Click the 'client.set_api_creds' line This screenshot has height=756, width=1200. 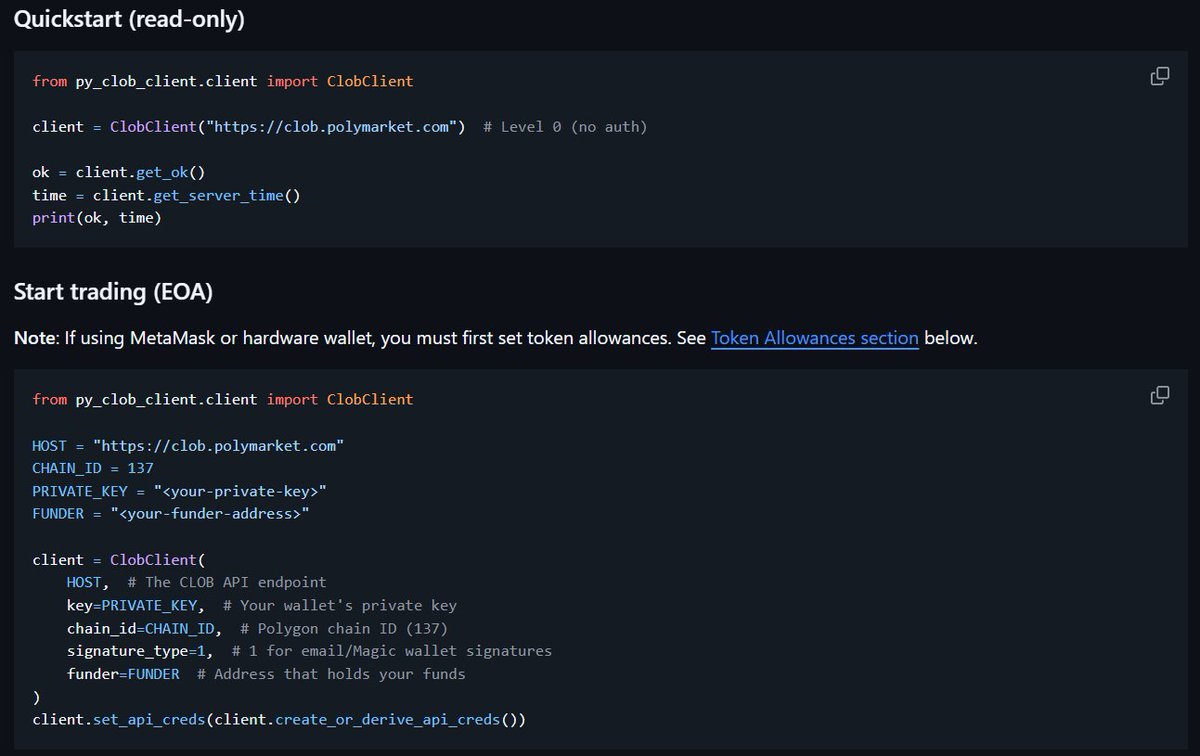pos(279,720)
